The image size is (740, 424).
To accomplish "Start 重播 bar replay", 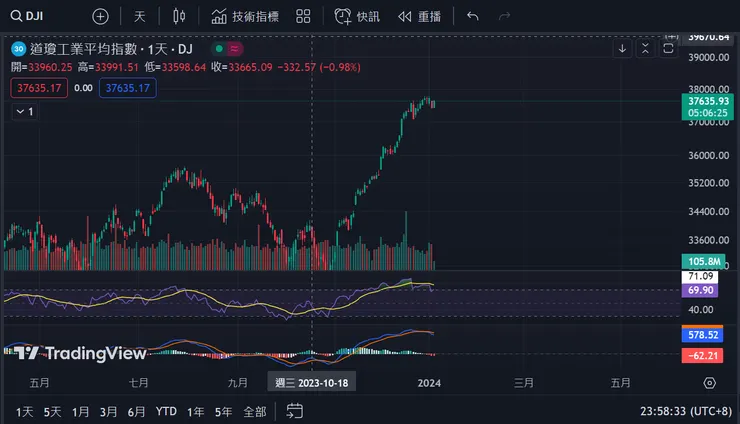I will [x=419, y=17].
